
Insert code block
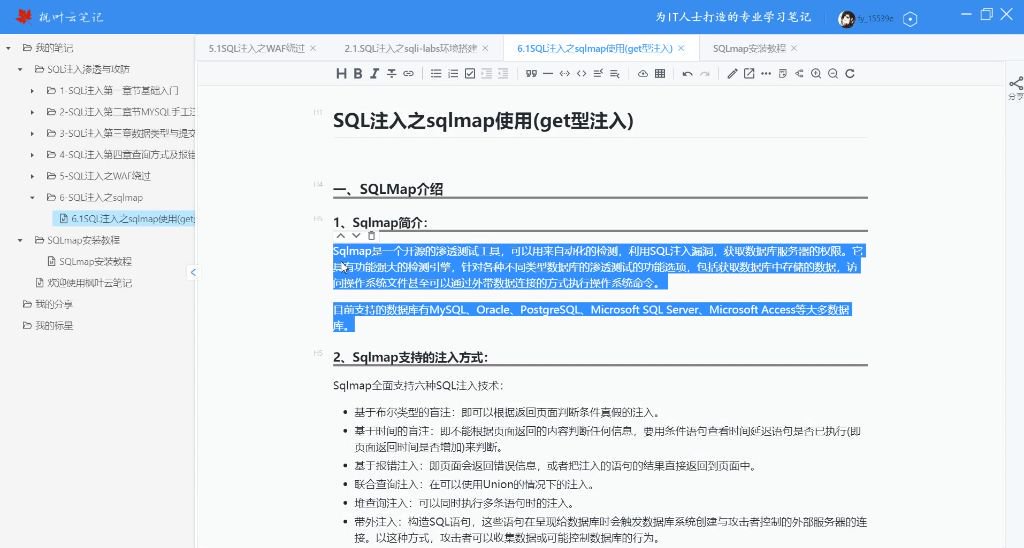581,73
